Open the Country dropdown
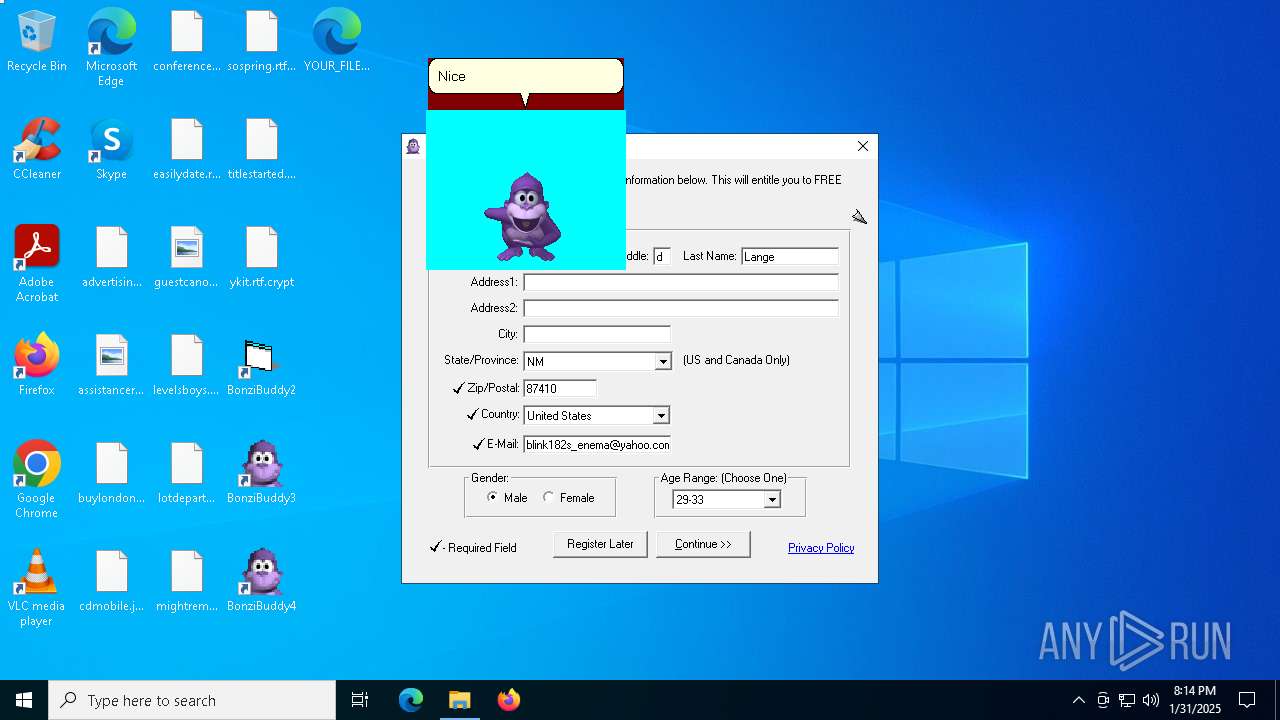The height and width of the screenshot is (720, 1280). (660, 416)
